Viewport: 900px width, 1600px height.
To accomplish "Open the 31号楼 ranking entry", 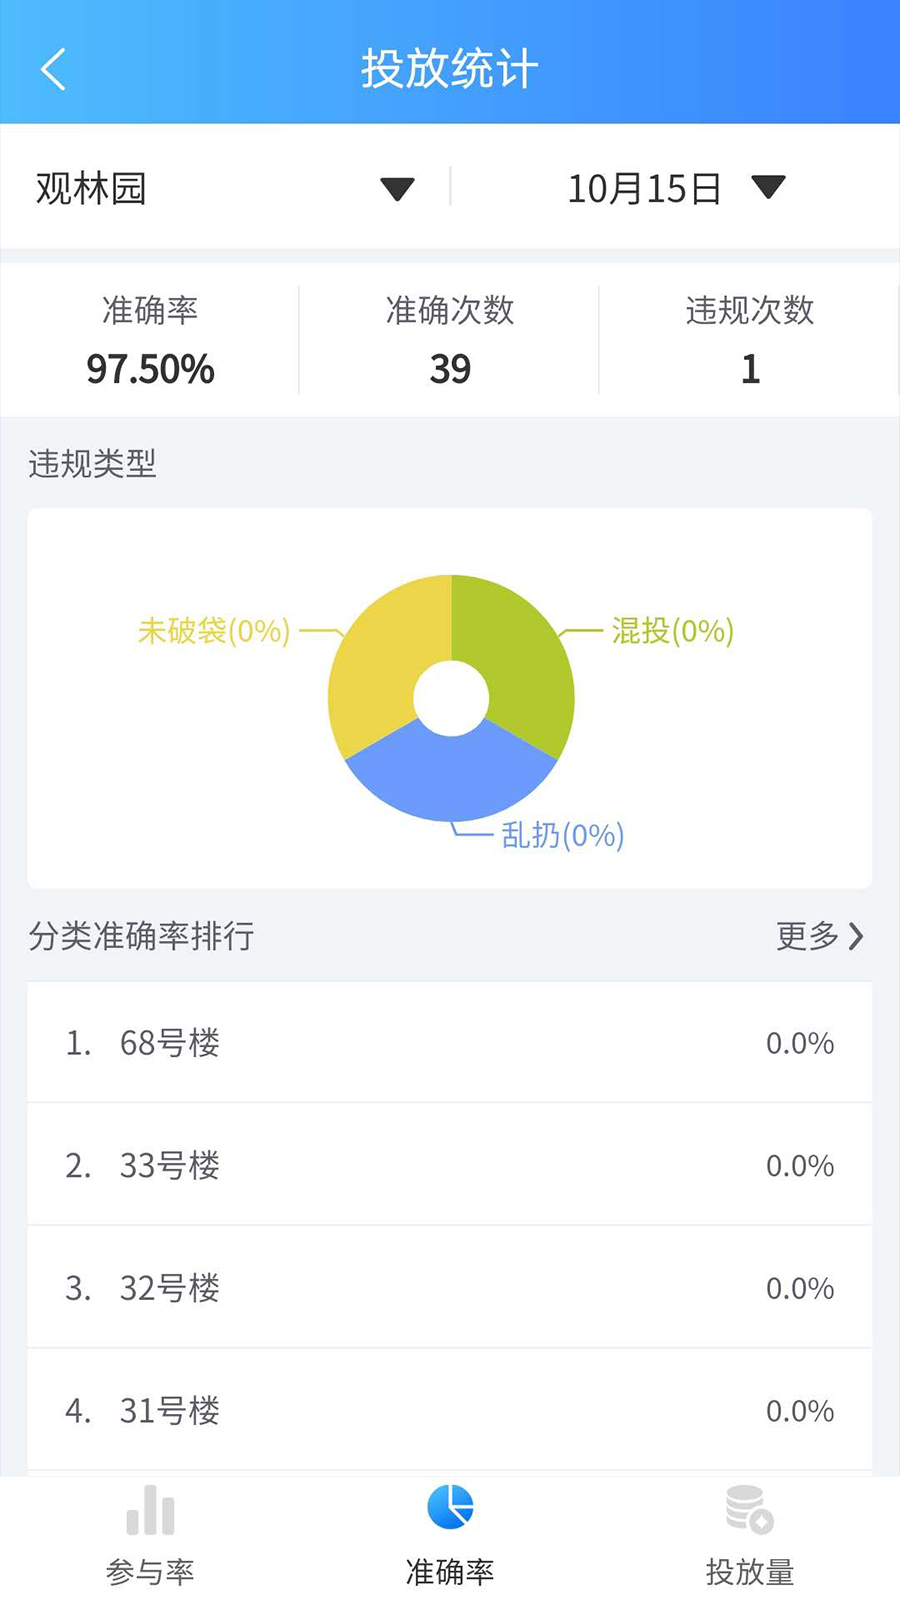I will [x=450, y=1410].
